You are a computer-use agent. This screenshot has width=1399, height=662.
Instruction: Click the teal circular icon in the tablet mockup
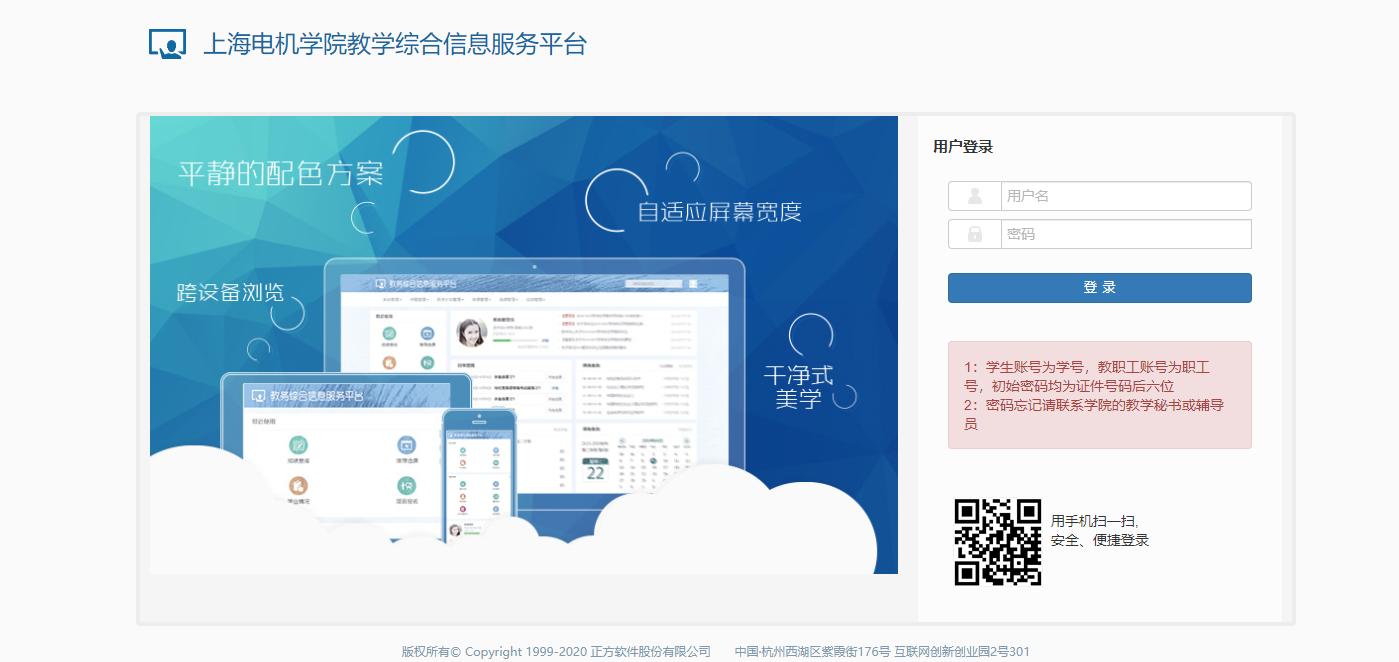[297, 445]
